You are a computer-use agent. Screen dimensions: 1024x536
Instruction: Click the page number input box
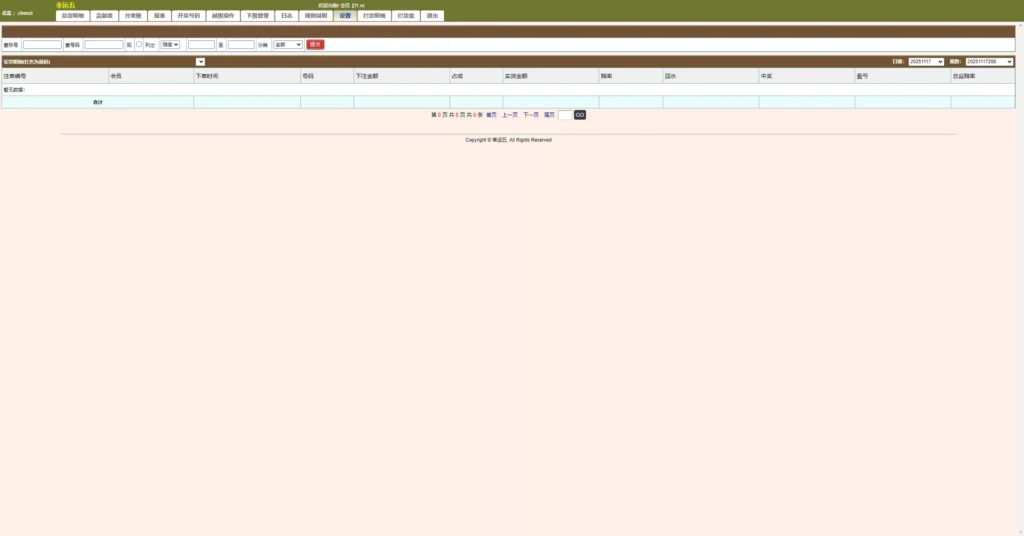click(x=565, y=115)
